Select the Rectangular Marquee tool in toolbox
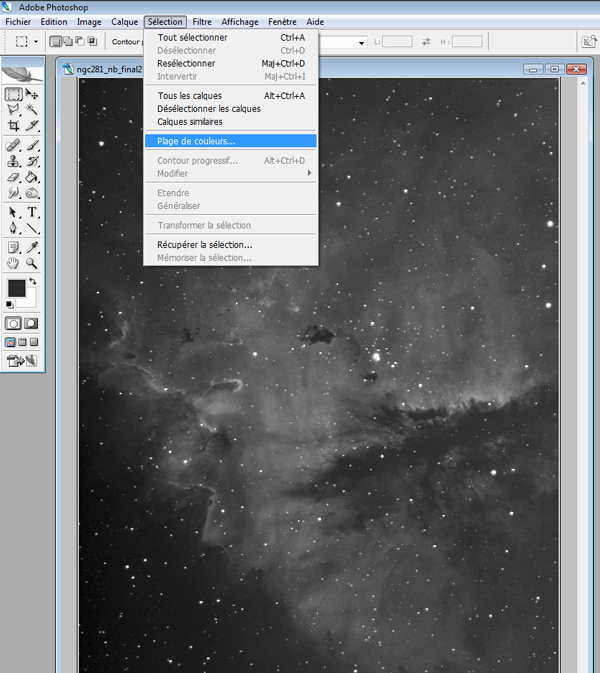600x673 pixels. [x=13, y=94]
